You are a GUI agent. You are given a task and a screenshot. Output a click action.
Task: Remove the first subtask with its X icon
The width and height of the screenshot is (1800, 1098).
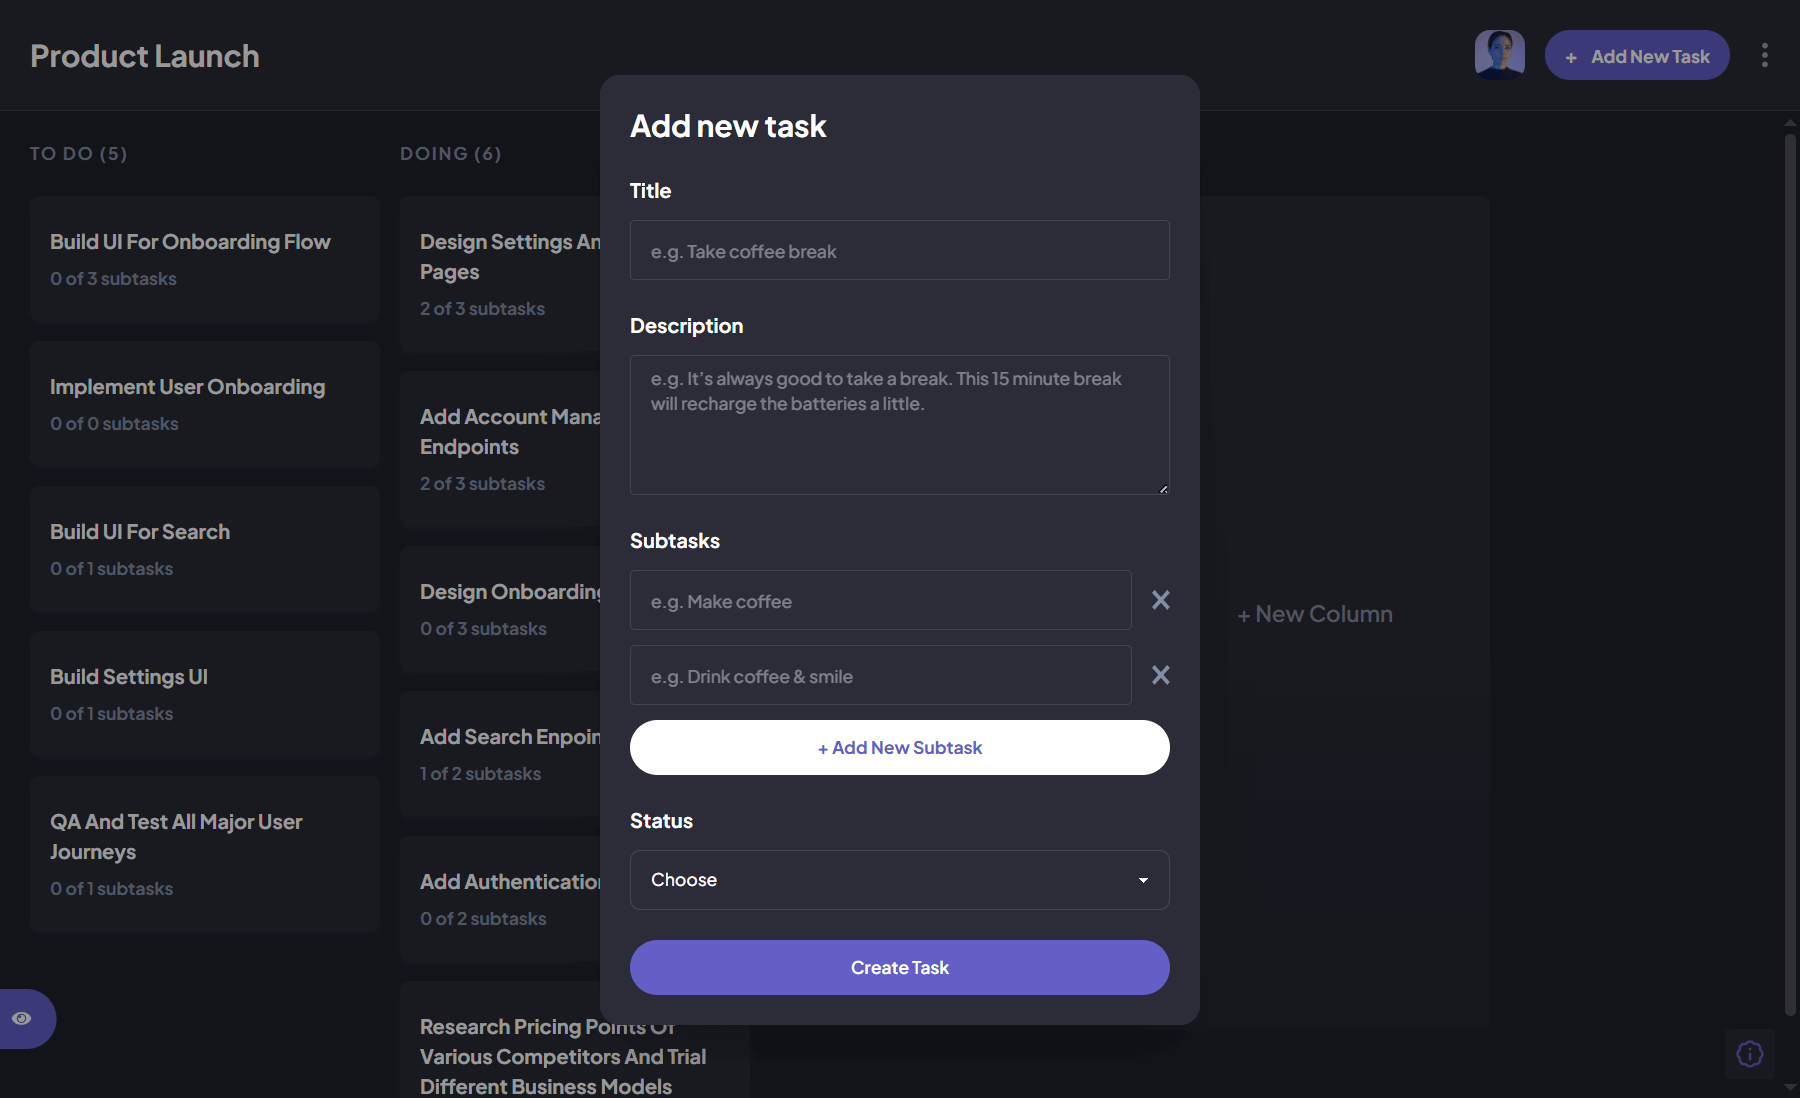(x=1160, y=600)
